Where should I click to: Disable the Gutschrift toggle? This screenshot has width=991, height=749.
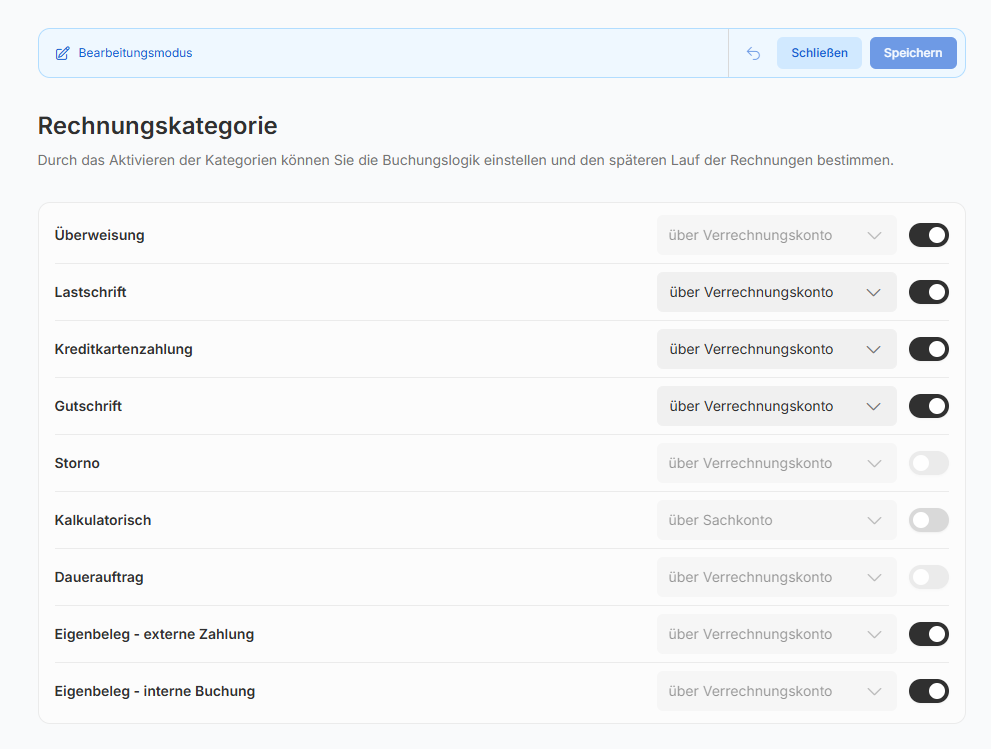click(928, 406)
